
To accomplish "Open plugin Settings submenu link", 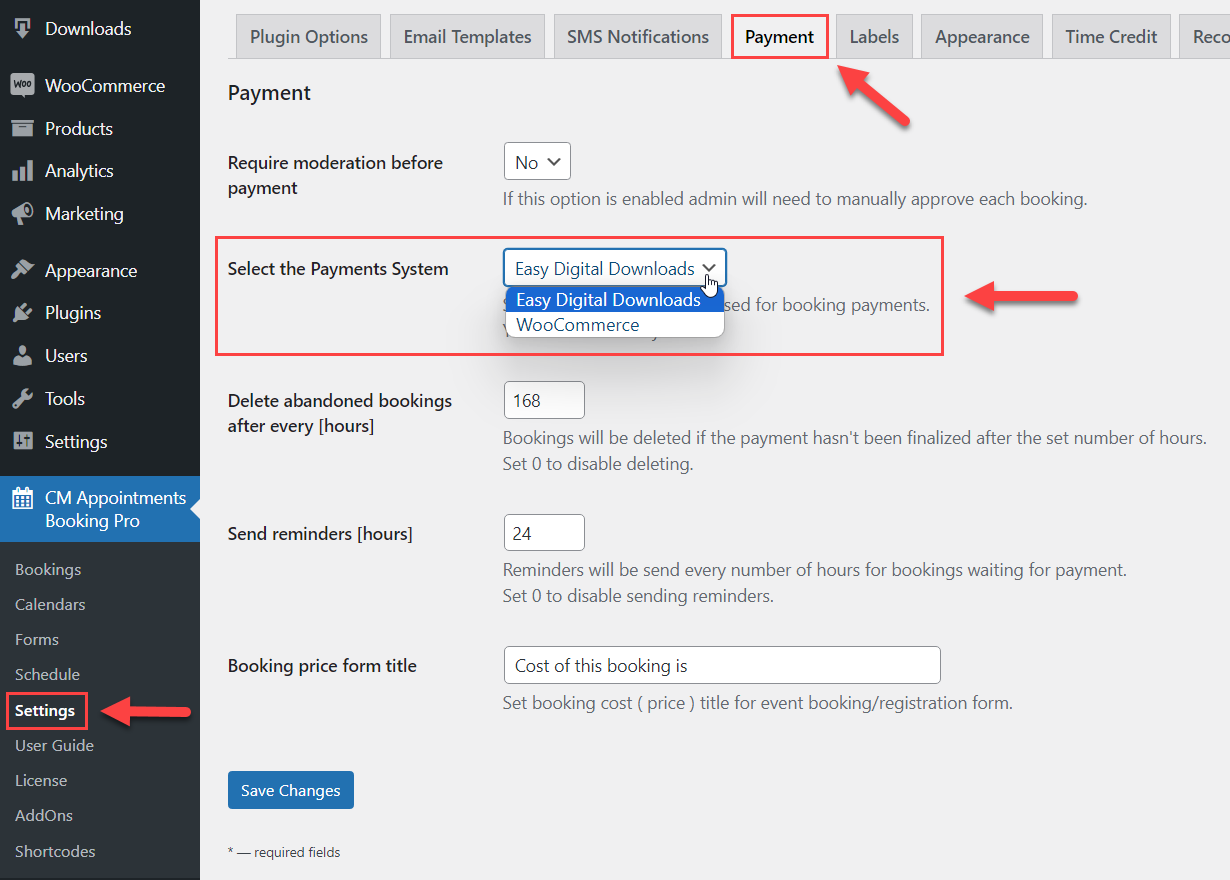I will tap(45, 711).
